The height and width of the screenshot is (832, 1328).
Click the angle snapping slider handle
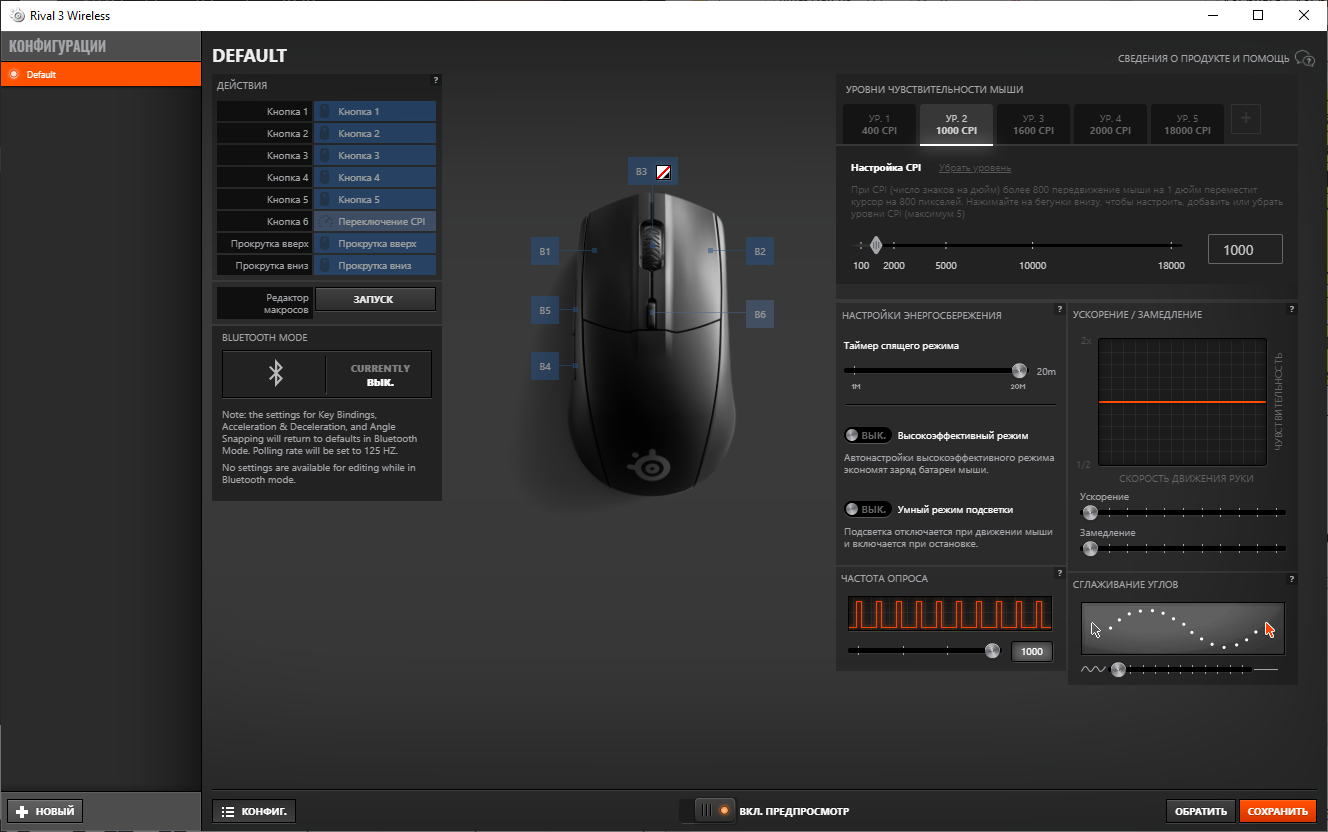(1118, 669)
